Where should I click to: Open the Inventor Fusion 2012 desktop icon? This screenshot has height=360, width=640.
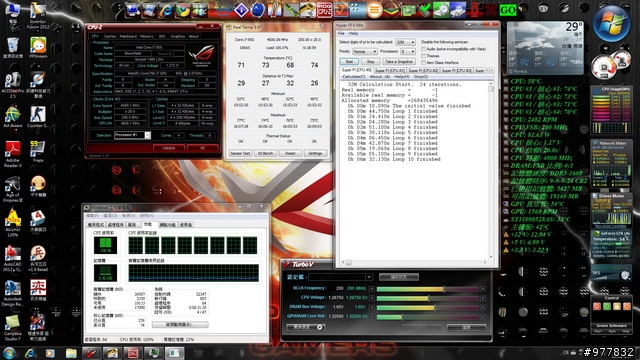[x=38, y=16]
